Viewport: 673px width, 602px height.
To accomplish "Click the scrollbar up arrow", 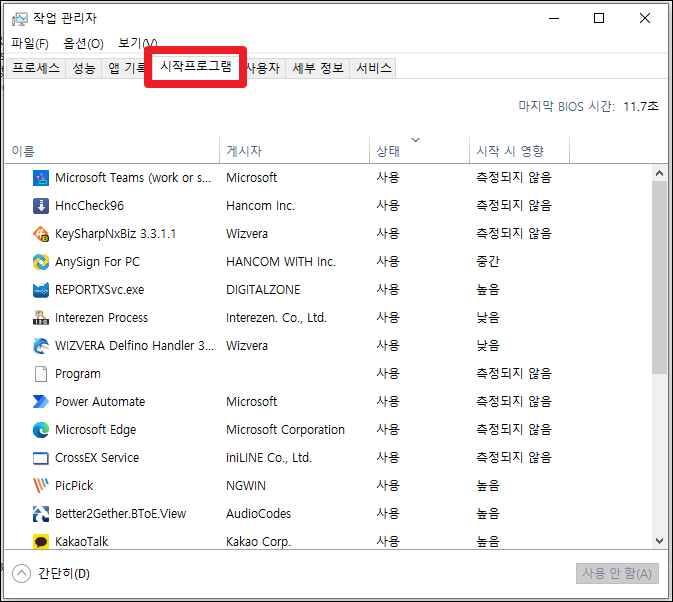I will [660, 173].
